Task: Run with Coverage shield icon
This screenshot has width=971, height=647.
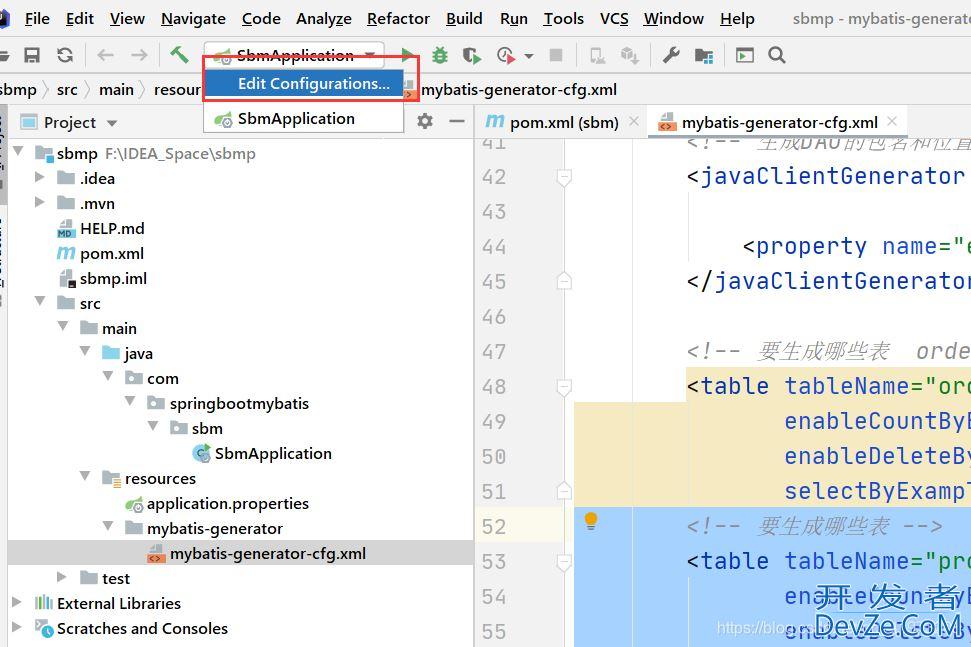Action: [472, 56]
